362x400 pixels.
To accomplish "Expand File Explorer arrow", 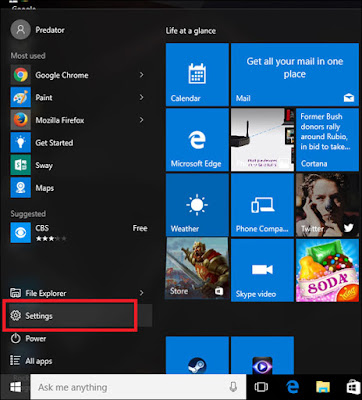I will pos(142,293).
